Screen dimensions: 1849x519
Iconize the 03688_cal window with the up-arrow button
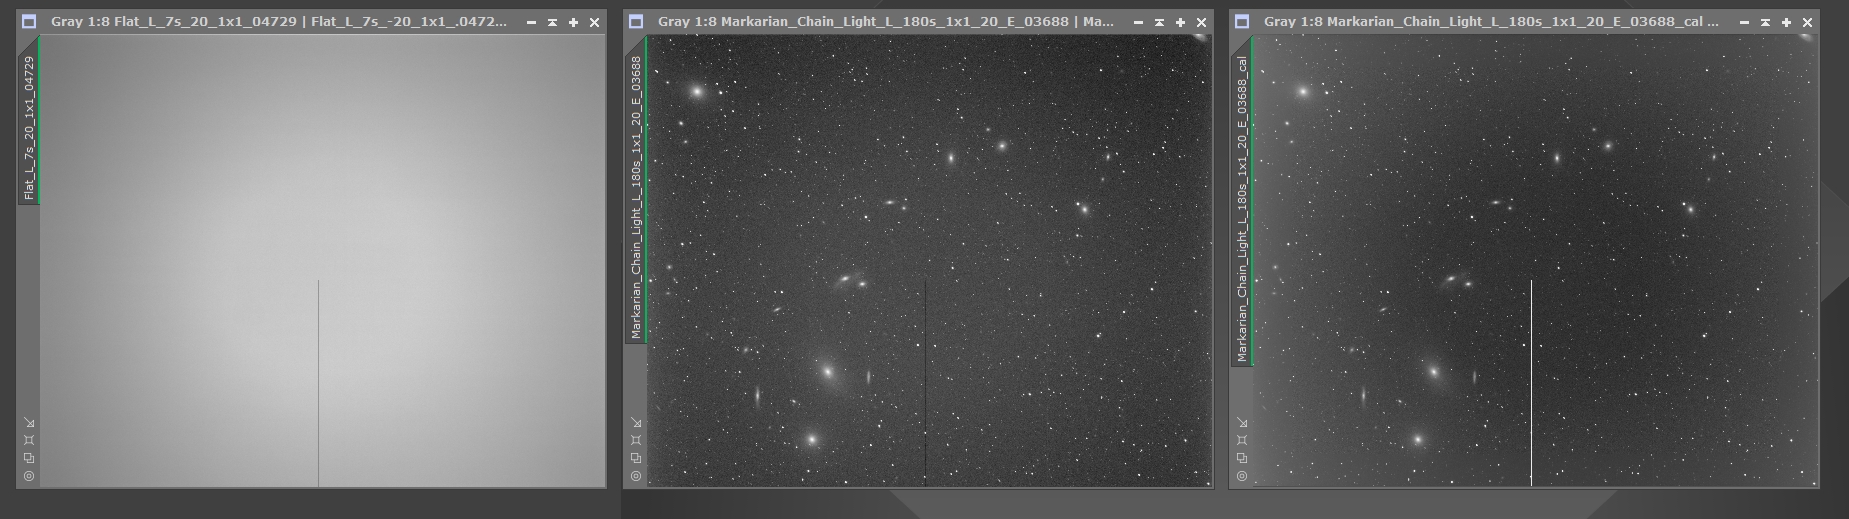point(1765,22)
